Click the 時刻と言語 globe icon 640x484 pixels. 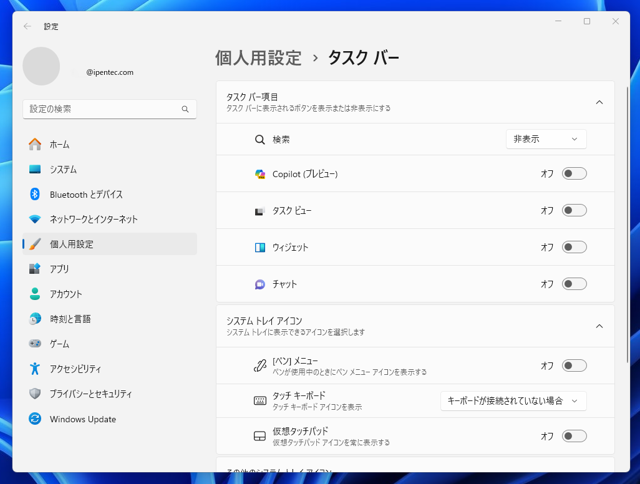tap(35, 319)
